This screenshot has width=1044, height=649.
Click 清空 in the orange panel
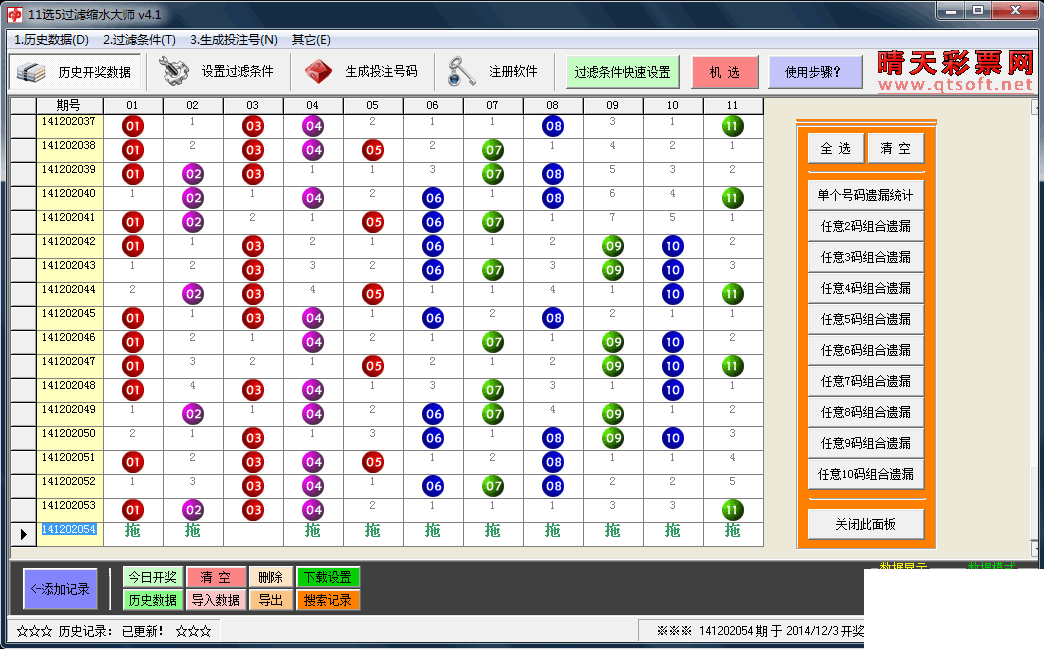(896, 148)
